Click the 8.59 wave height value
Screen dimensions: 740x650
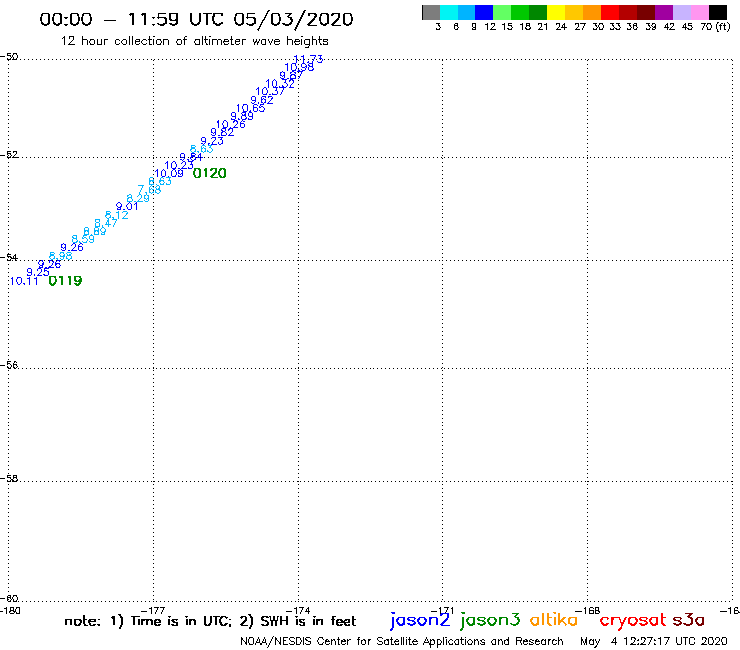coord(83,239)
